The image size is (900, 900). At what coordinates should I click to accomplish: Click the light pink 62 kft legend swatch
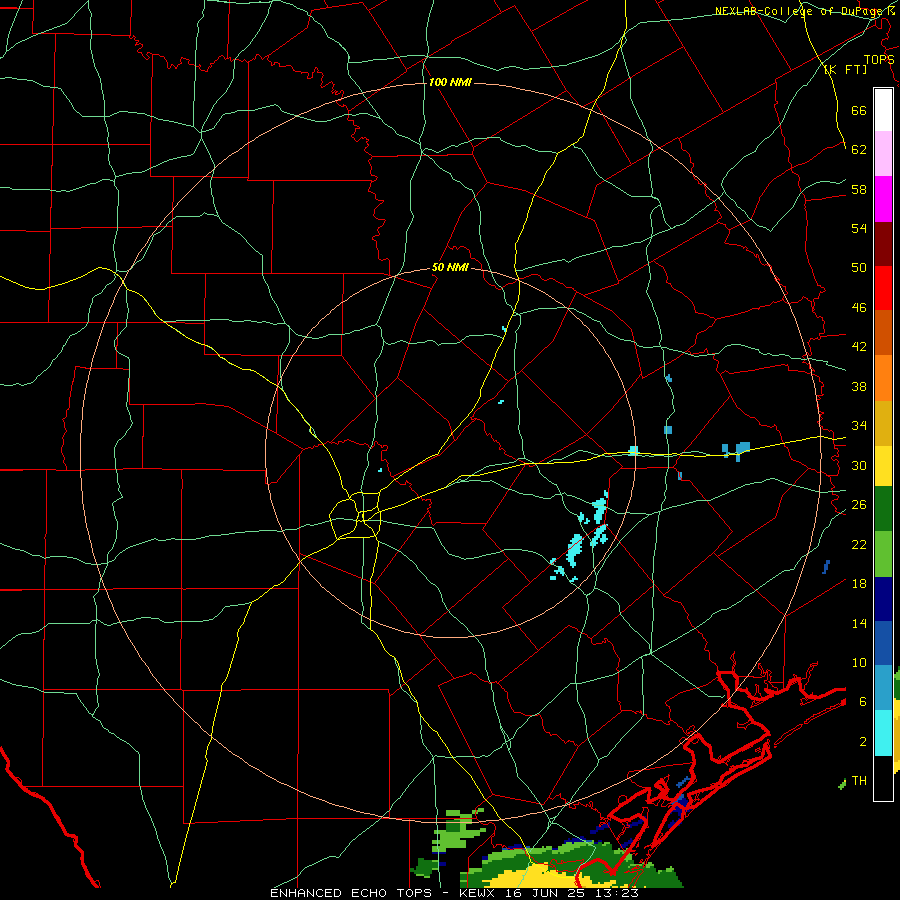(883, 153)
